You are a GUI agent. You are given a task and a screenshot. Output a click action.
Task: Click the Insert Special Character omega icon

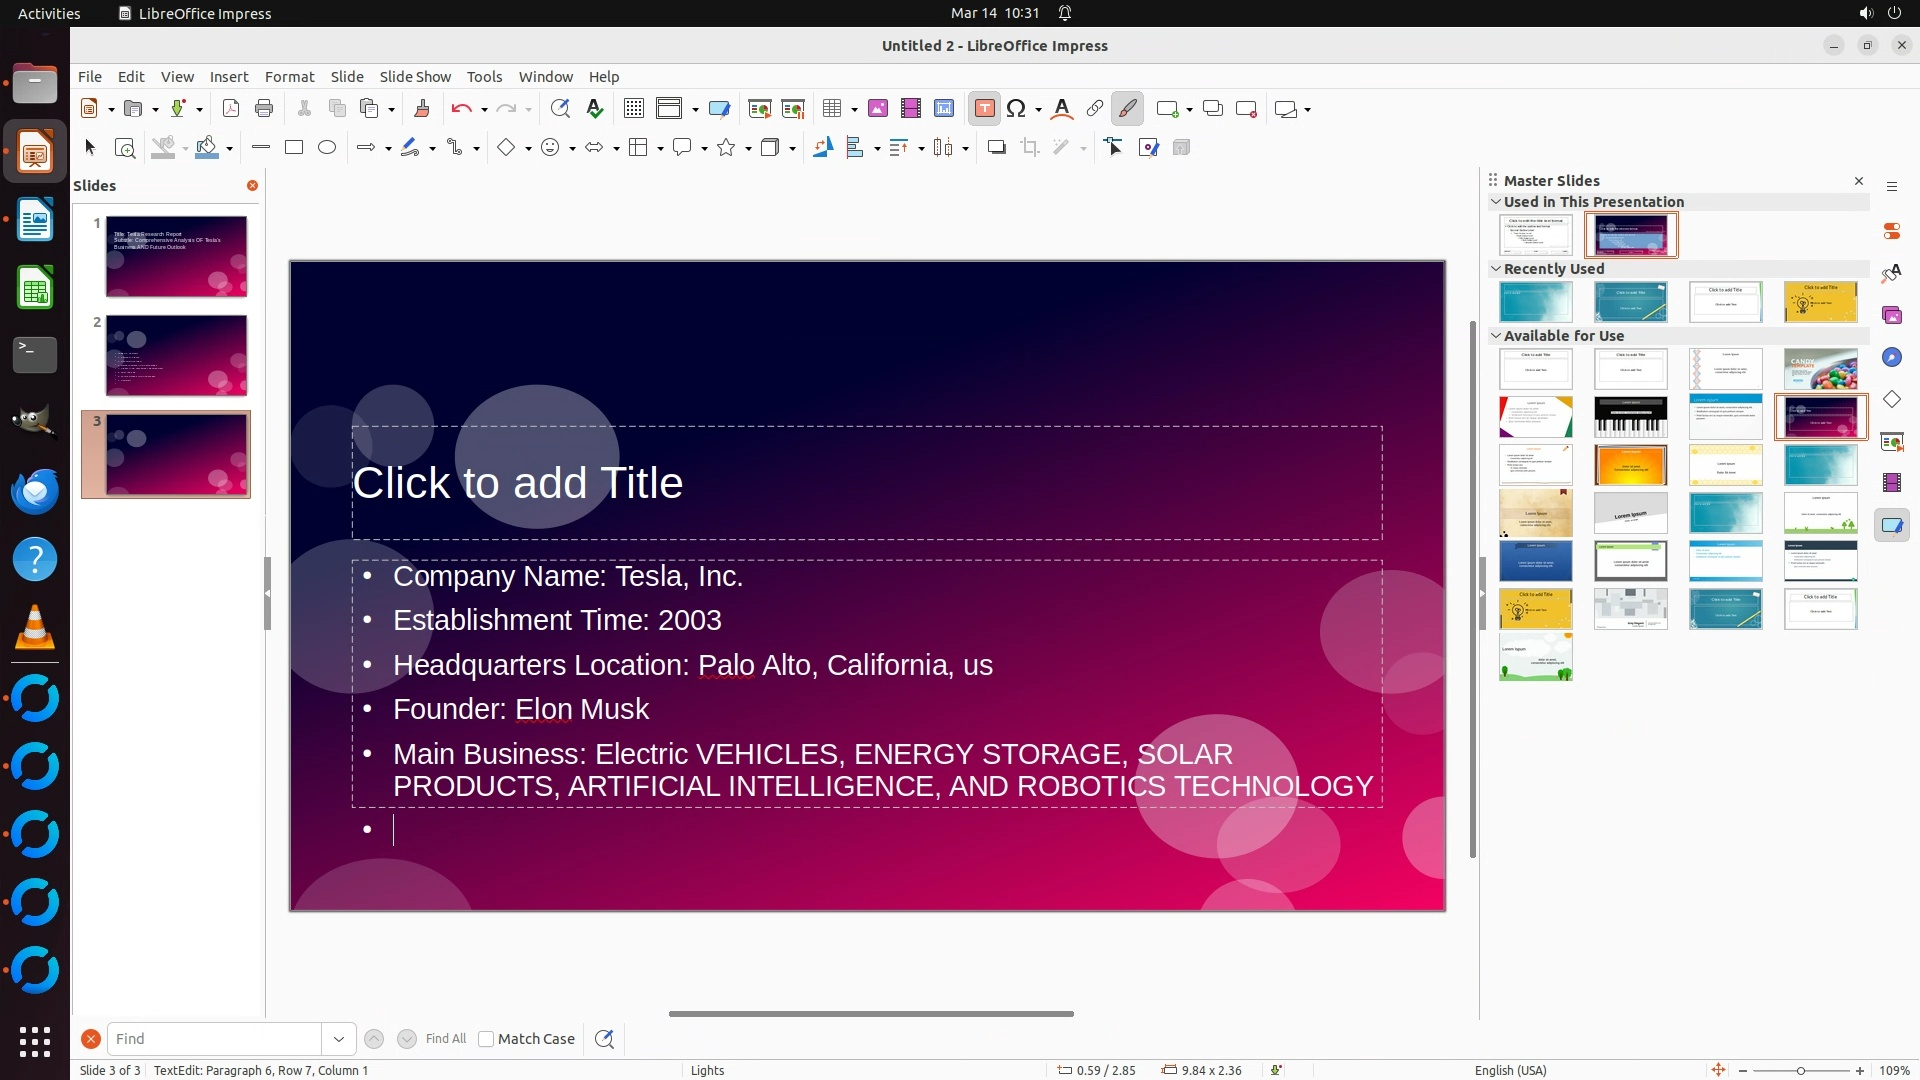(1017, 109)
